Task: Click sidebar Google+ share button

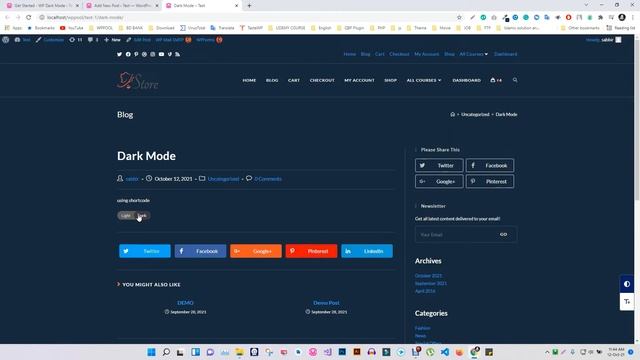Action: point(439,181)
